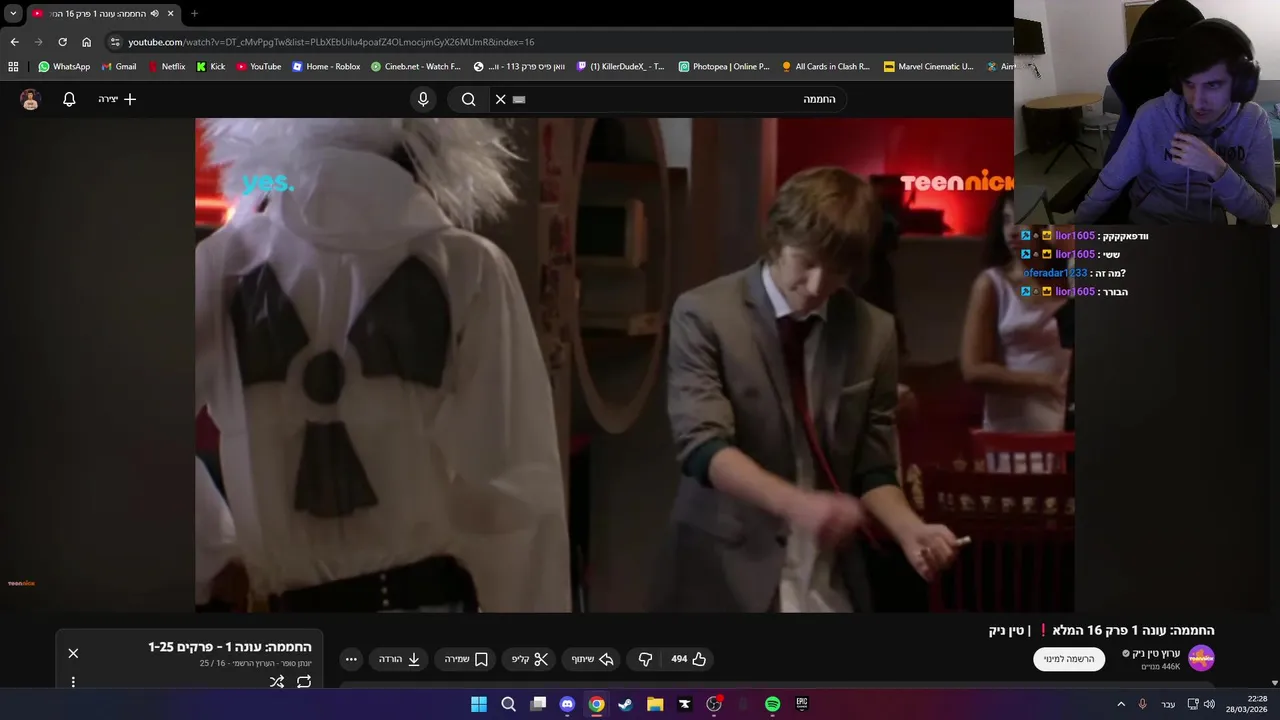The width and height of the screenshot is (1280, 720).
Task: Mute the tab audio speaker icon
Action: tap(154, 14)
